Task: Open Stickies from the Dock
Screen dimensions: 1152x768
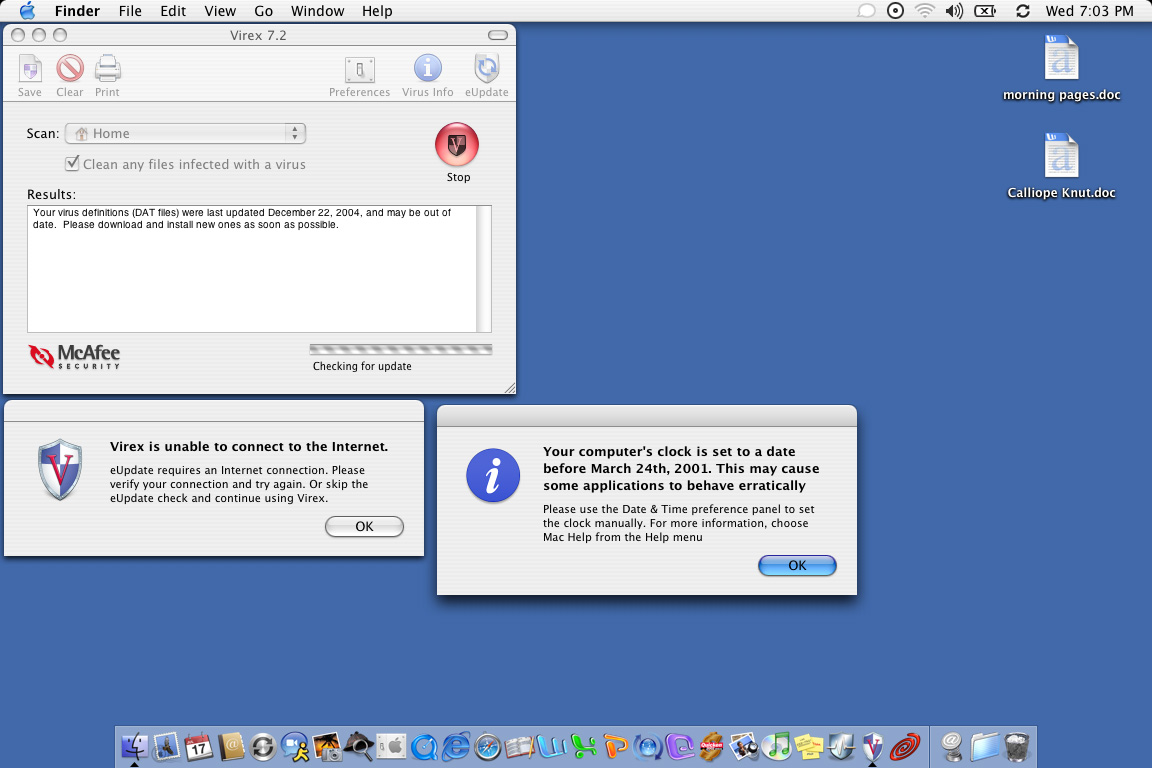Action: (809, 747)
